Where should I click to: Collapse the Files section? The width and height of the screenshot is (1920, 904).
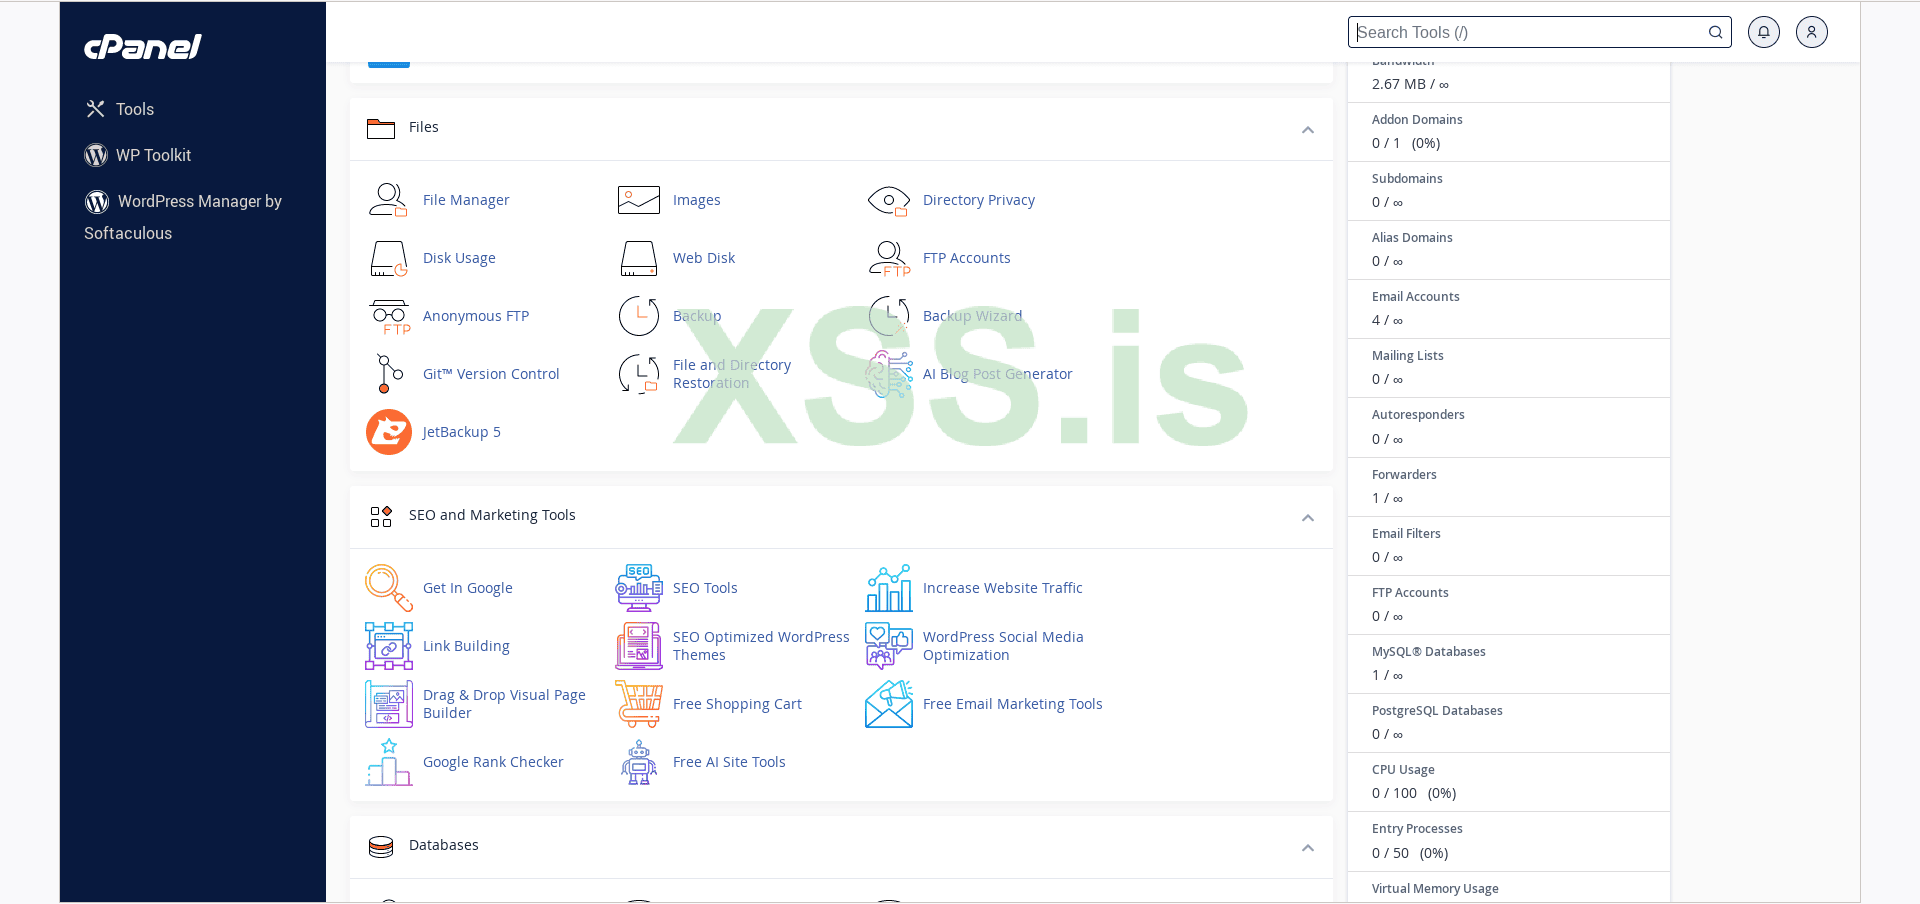(1308, 130)
